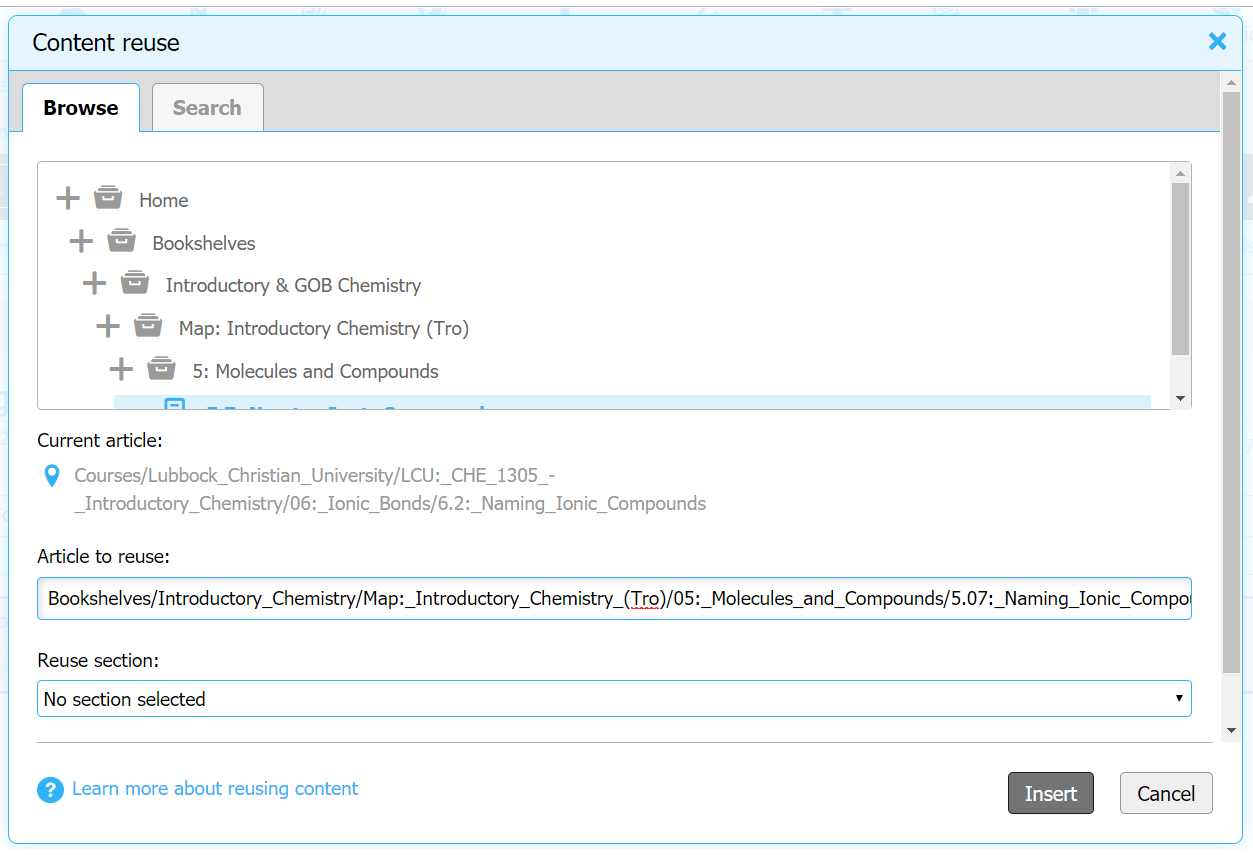
Task: Toggle the plus next to Introductory & GOB Chemistry
Action: tap(94, 284)
